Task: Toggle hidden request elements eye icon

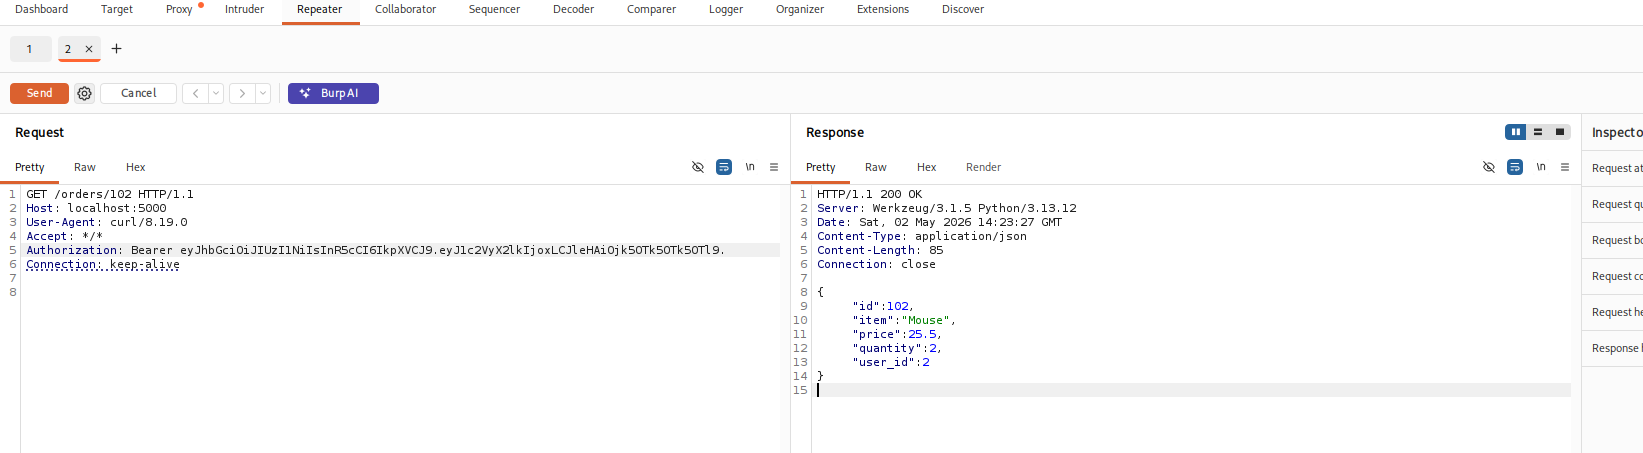Action: (x=698, y=167)
